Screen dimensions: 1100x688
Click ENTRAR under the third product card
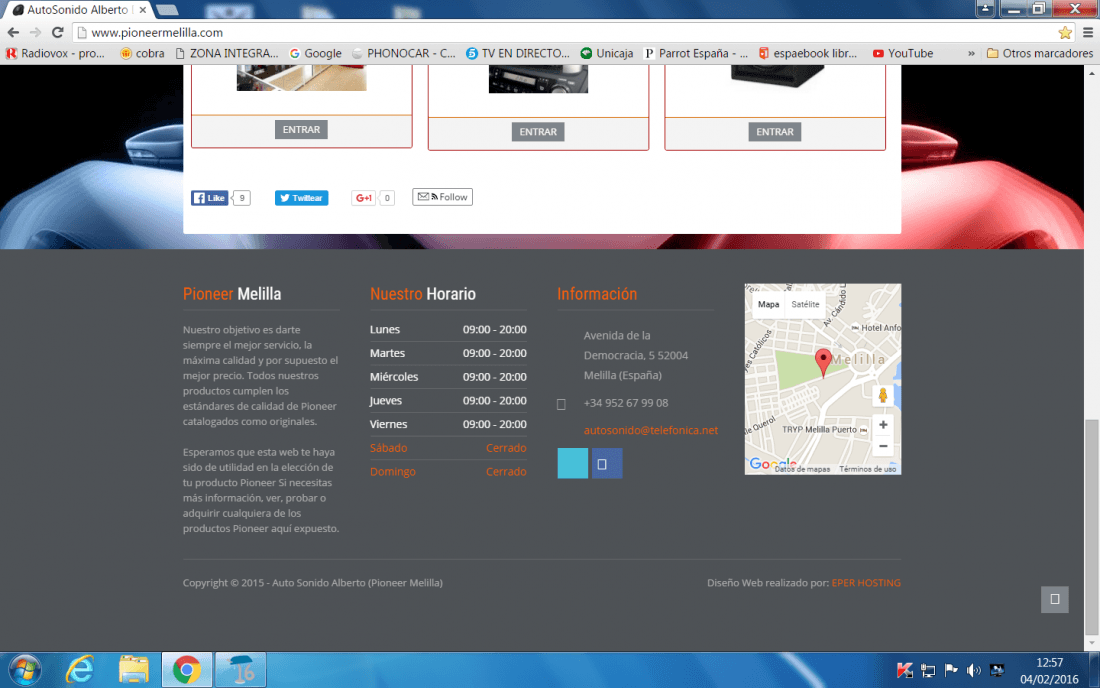(x=774, y=132)
